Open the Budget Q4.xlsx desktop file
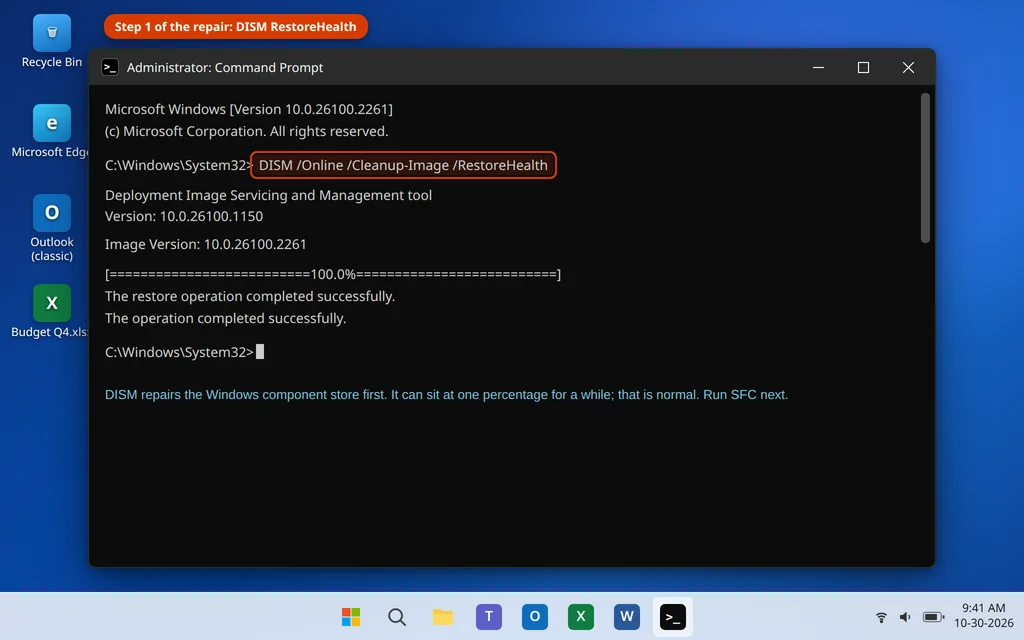 [x=52, y=311]
